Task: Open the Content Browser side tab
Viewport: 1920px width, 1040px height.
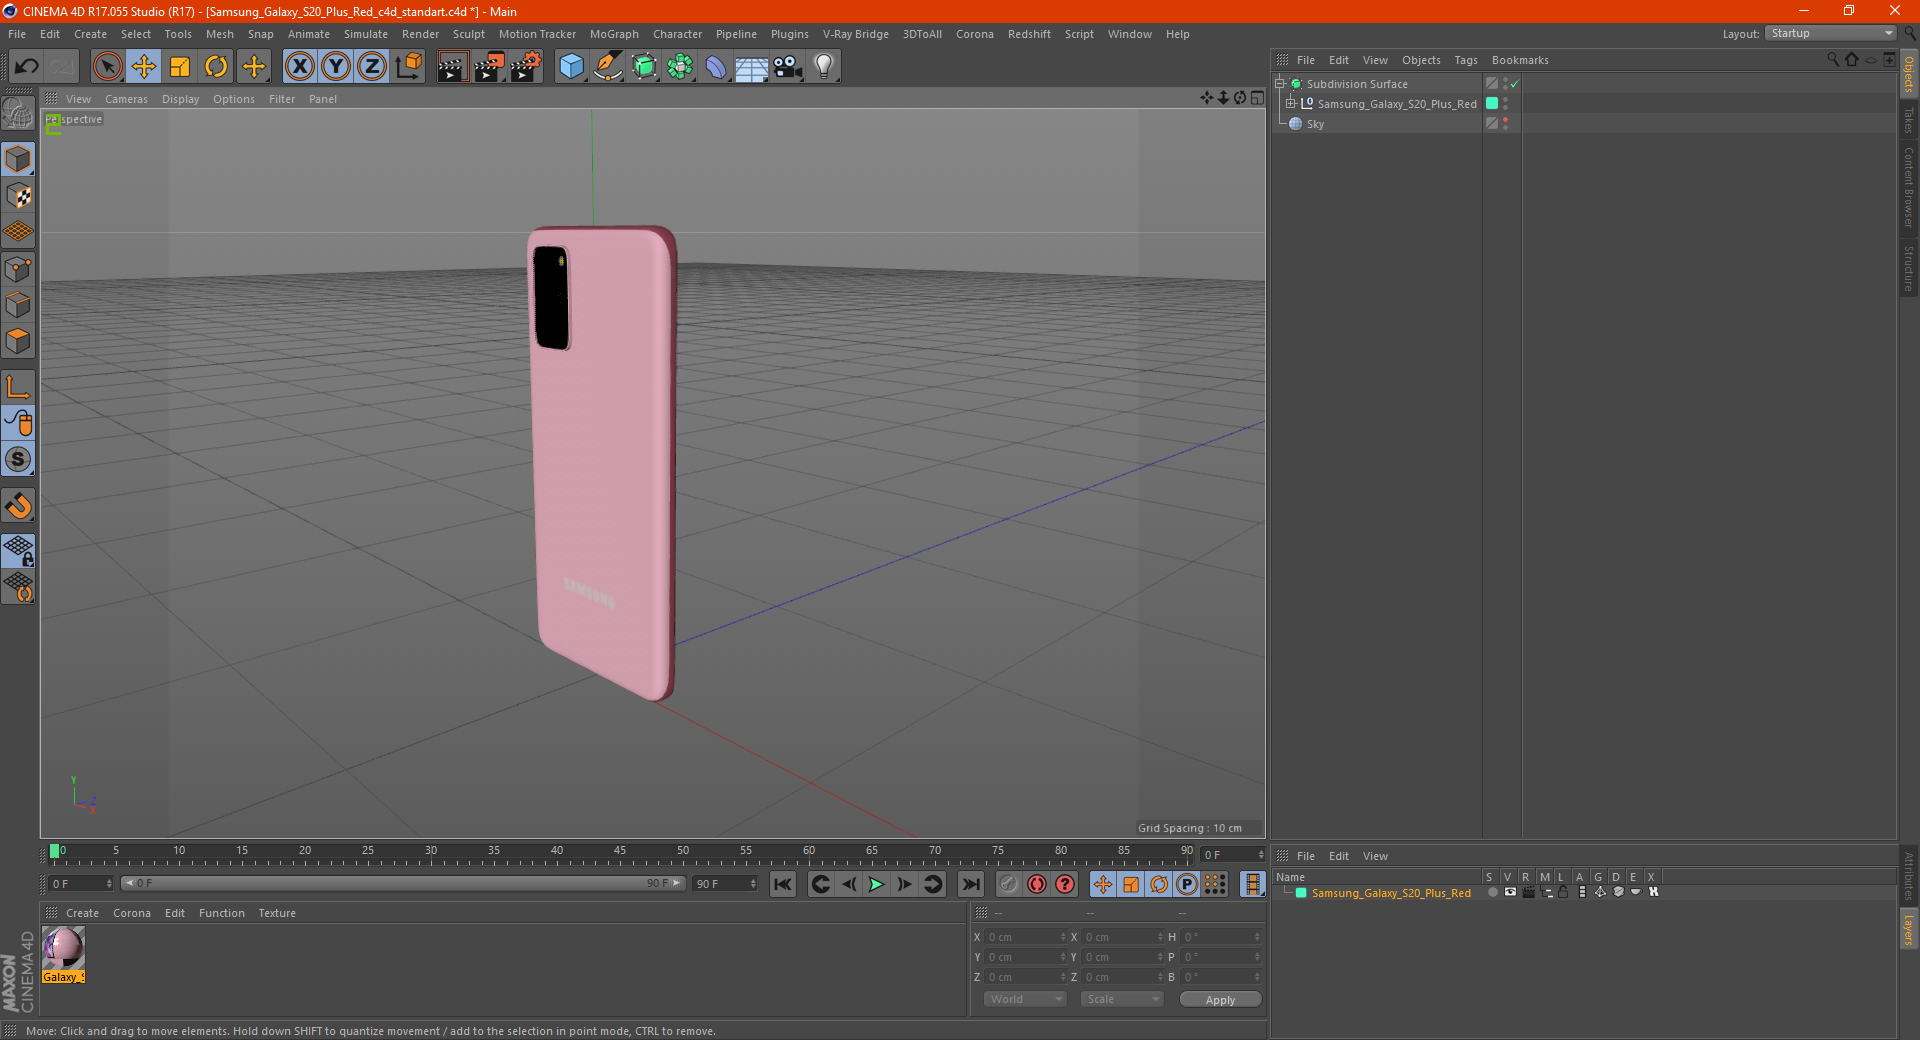Action: click(1909, 187)
